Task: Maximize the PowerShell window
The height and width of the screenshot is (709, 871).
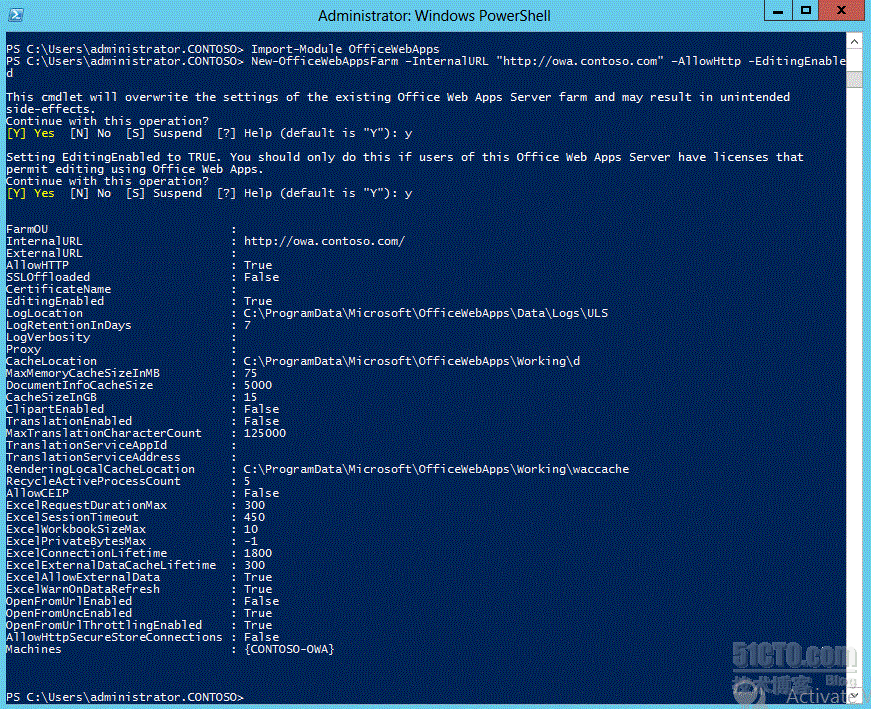Action: pos(805,11)
